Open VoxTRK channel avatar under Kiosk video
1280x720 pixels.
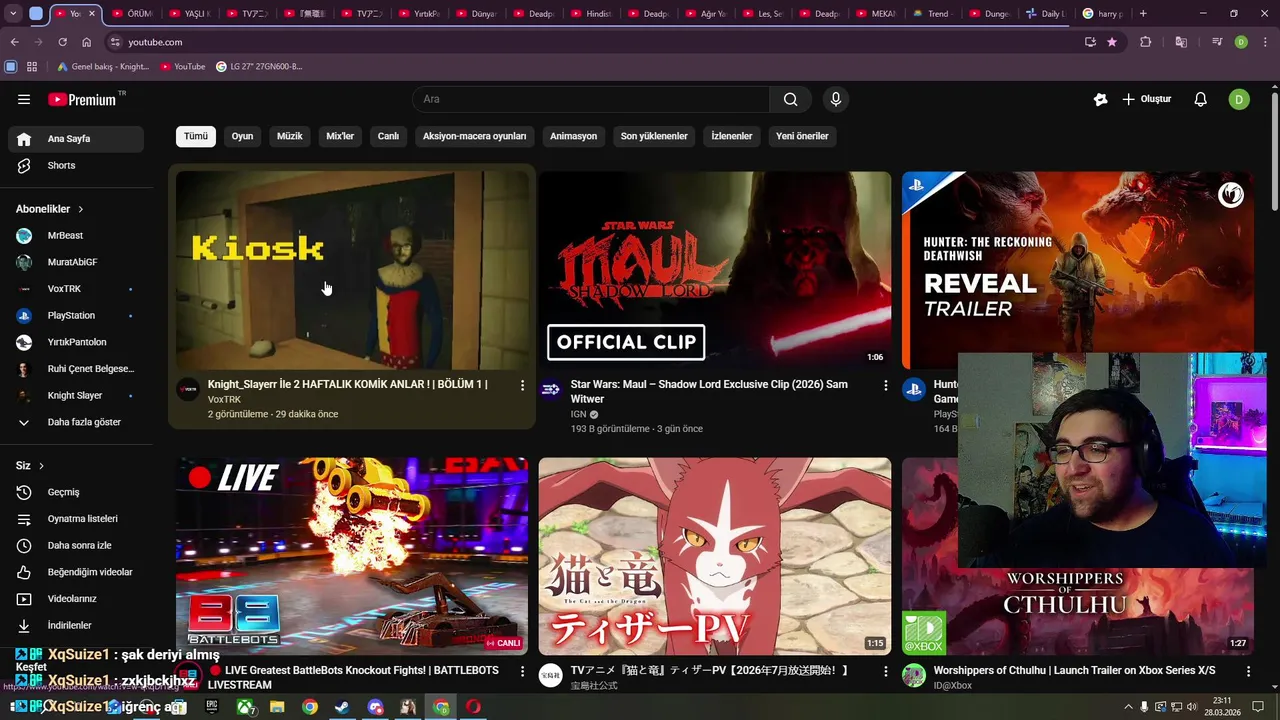click(188, 390)
